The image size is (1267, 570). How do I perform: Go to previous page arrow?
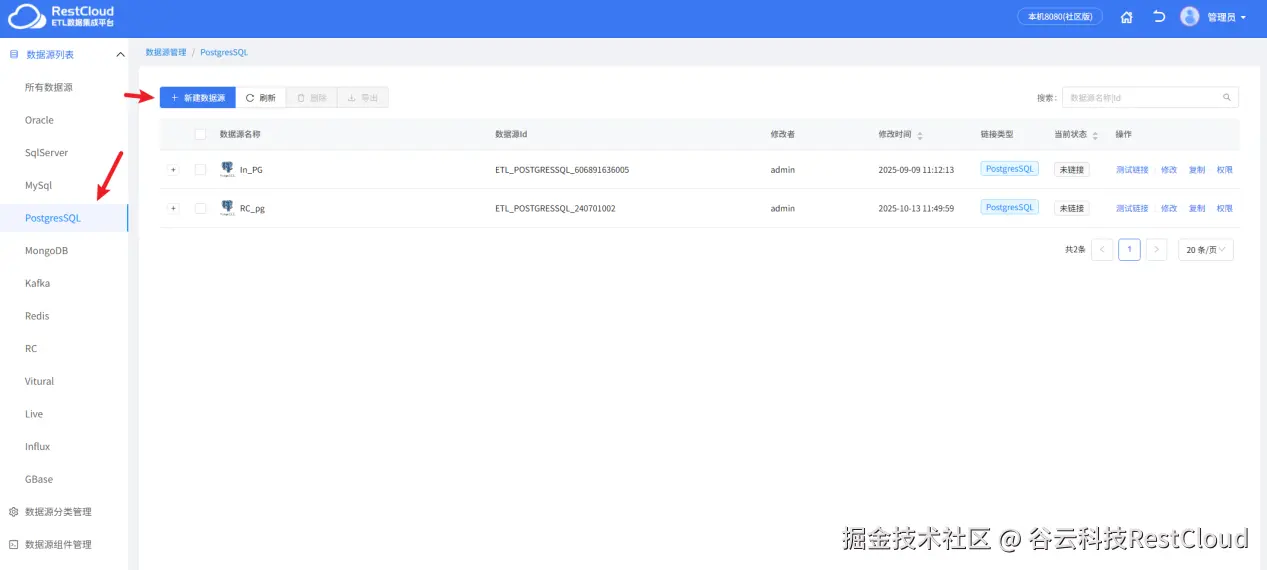(1102, 249)
